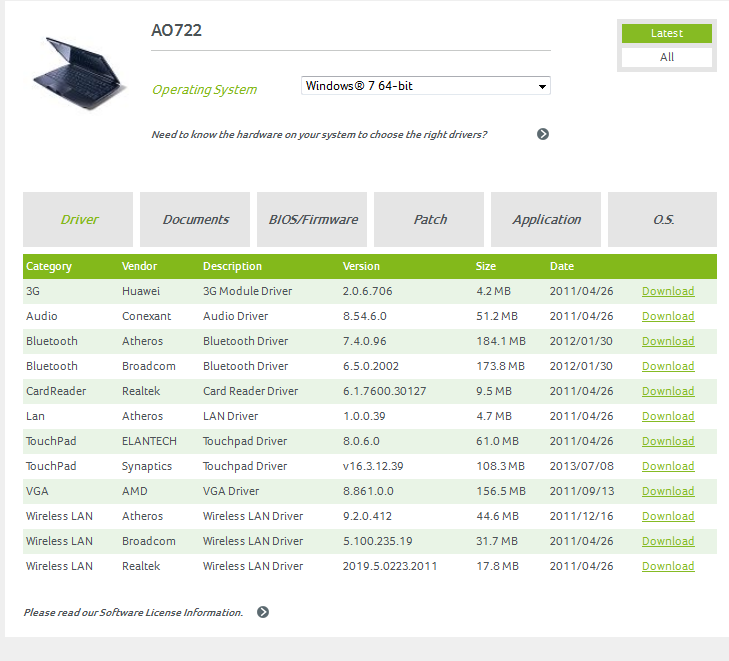Click the AO722 model heading
The image size is (729, 661).
pyautogui.click(x=177, y=31)
